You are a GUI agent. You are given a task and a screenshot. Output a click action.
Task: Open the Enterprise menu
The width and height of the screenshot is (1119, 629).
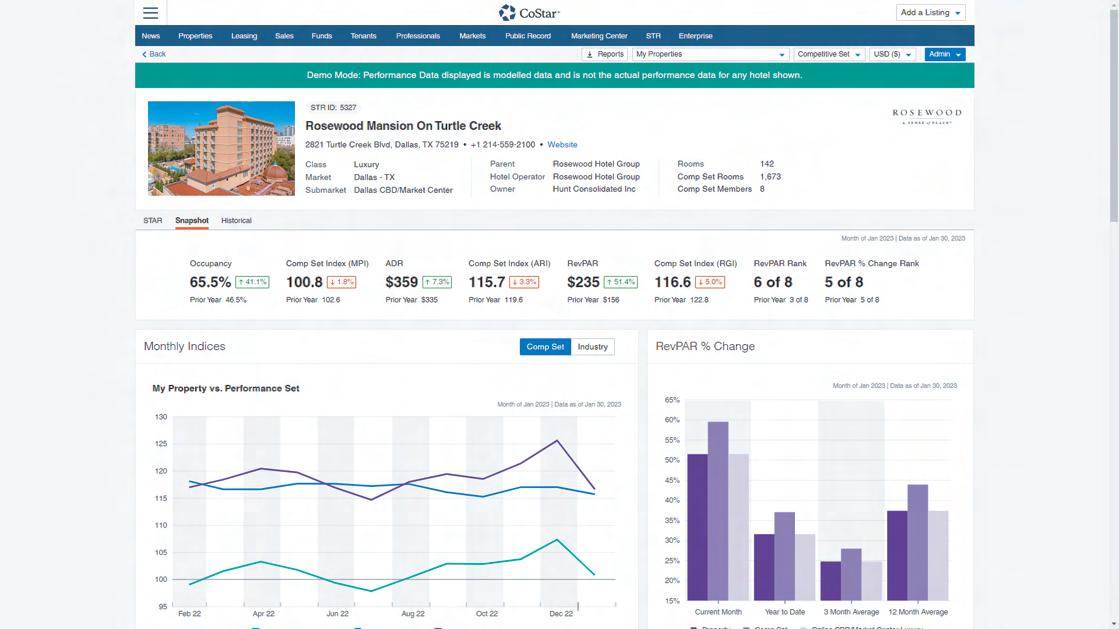(695, 36)
